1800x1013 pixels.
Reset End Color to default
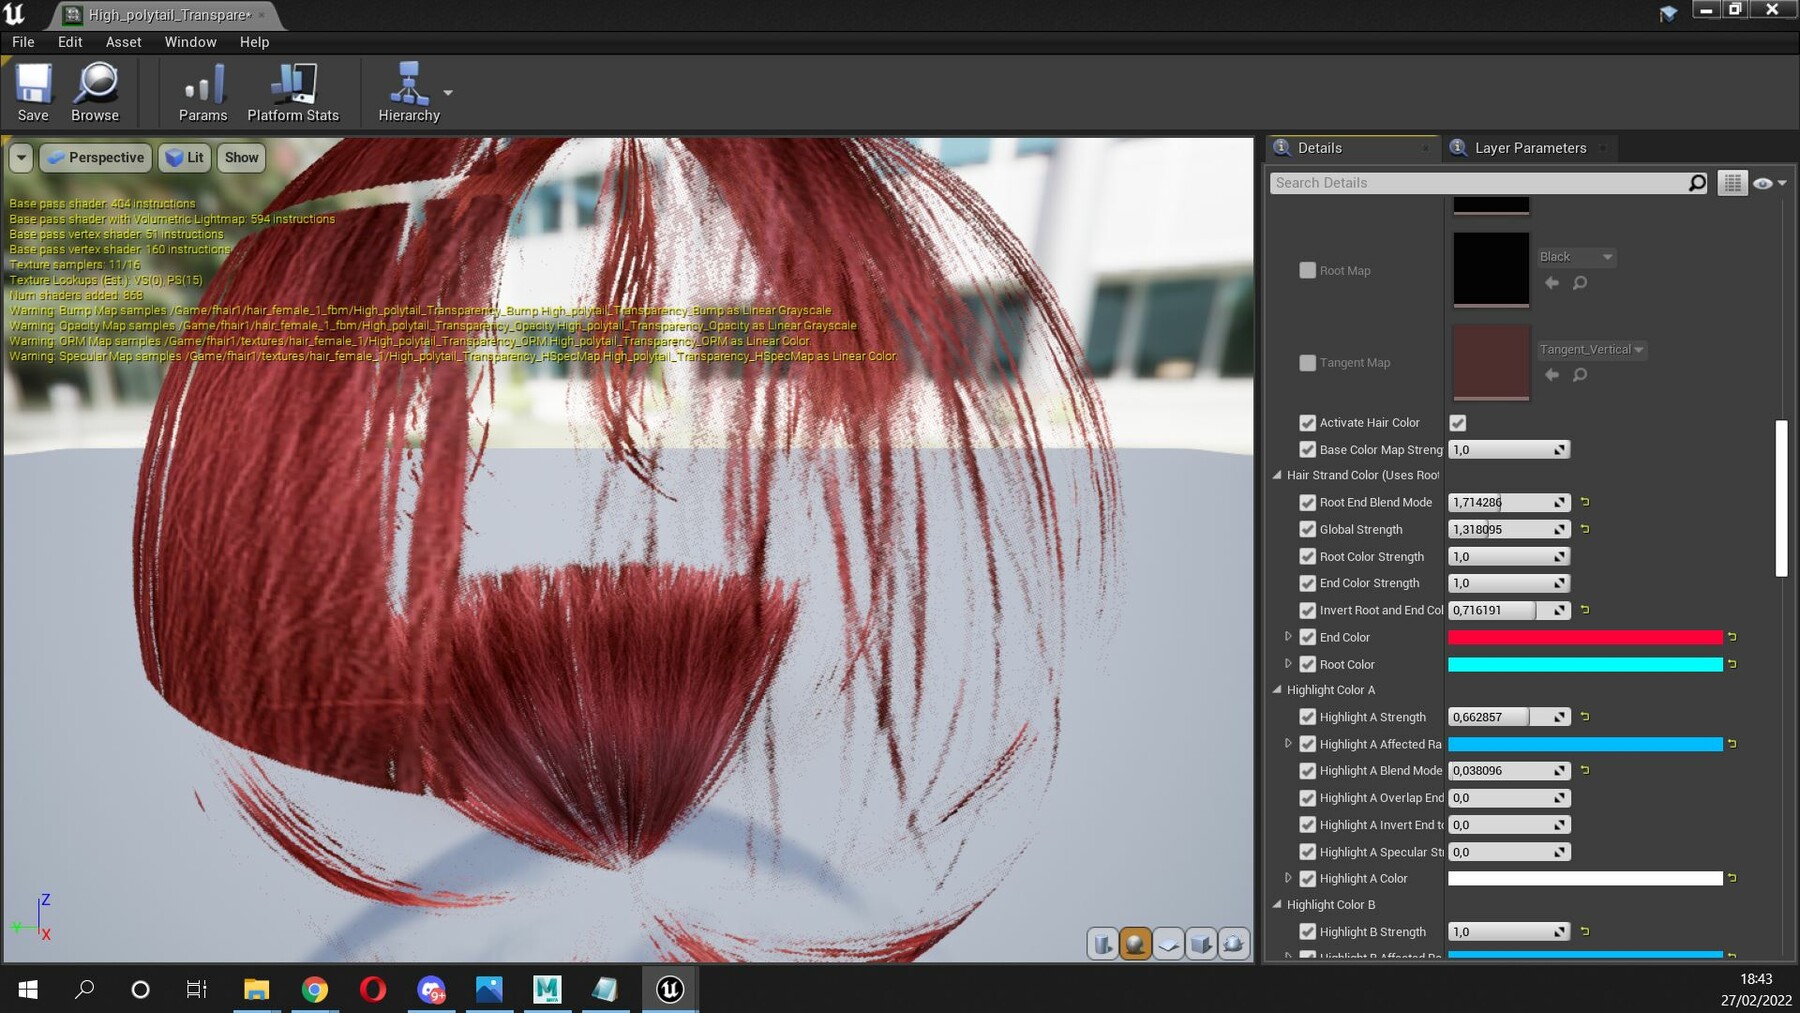(x=1732, y=637)
